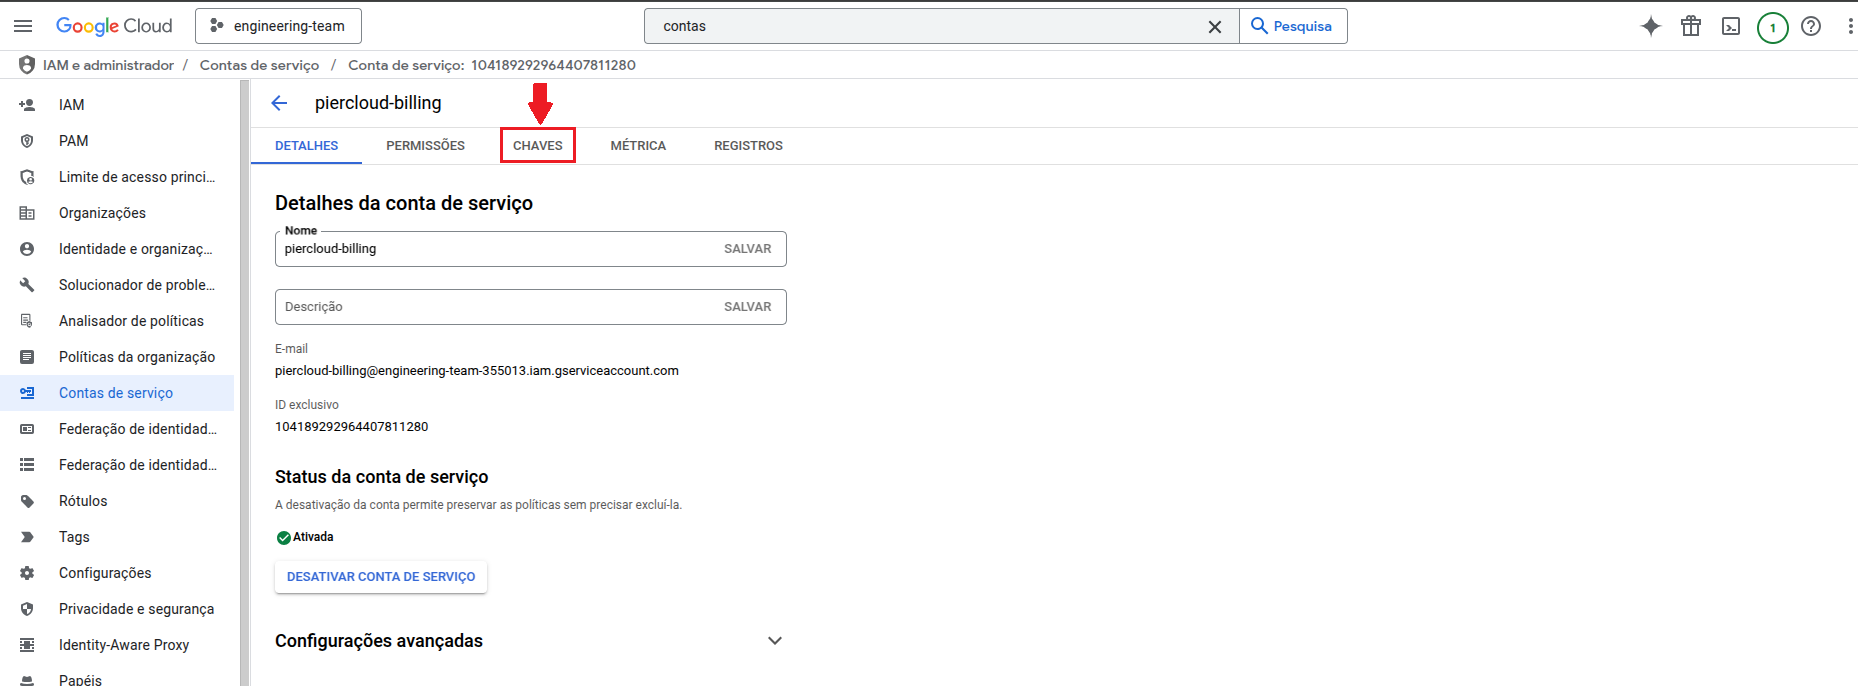1858x686 pixels.
Task: Select Analisador de políticas in sidebar
Action: tap(131, 321)
